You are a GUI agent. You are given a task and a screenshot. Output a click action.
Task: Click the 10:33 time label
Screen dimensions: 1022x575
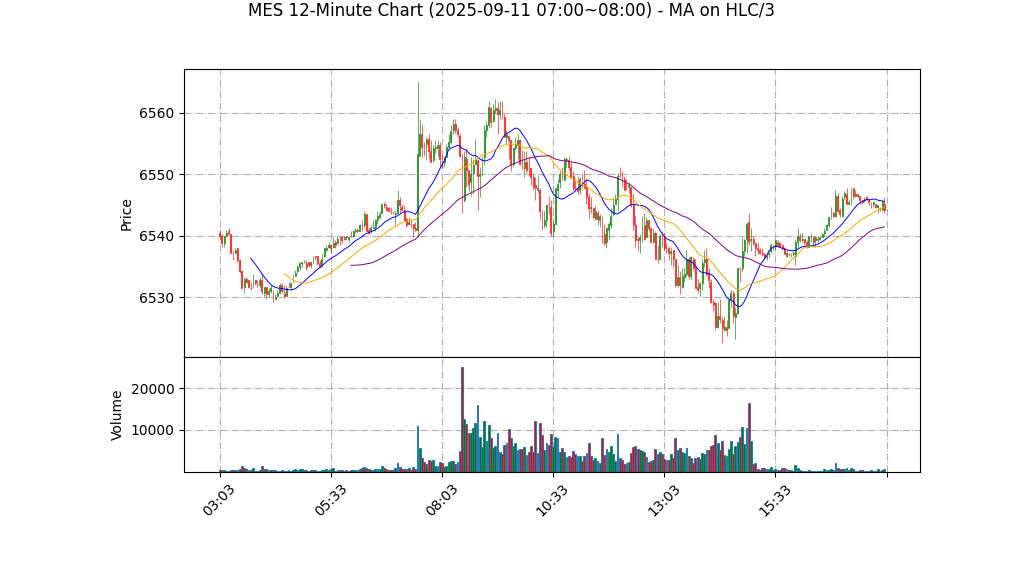[x=551, y=501]
